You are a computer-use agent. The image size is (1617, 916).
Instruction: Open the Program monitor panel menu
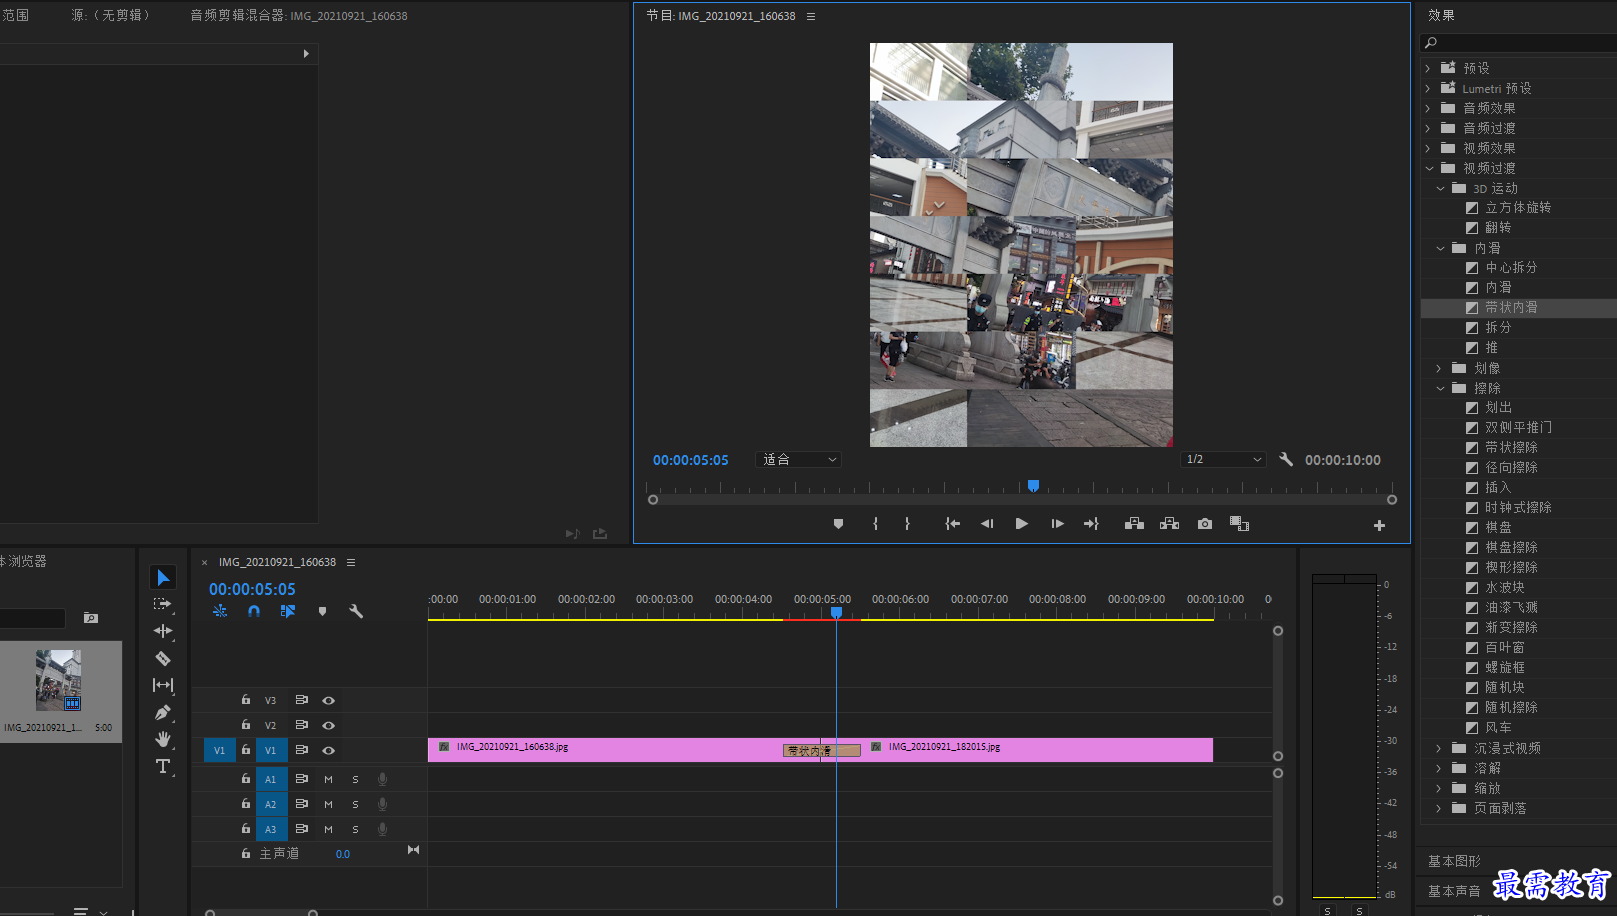coord(811,16)
